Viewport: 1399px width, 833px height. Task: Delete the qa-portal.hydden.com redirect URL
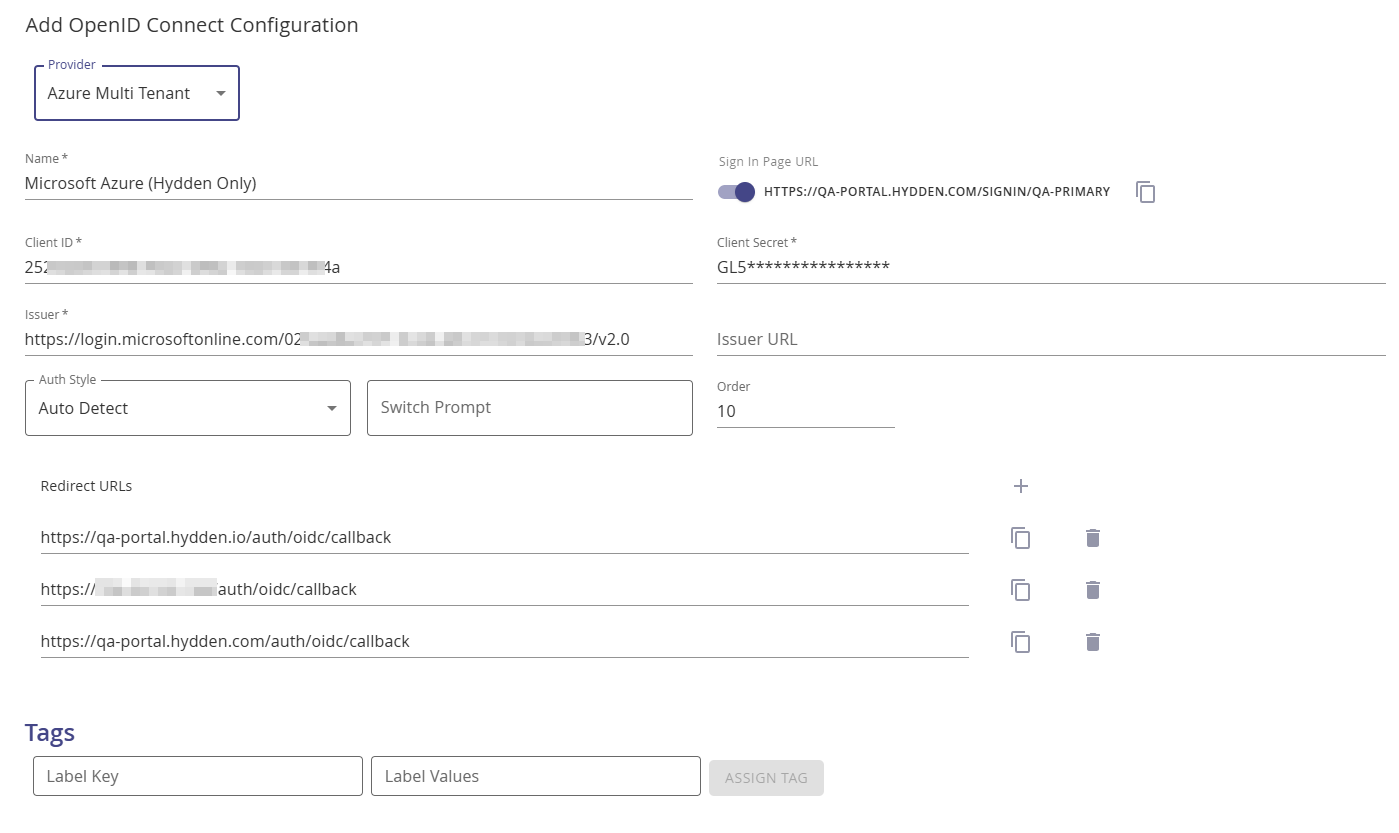(1092, 641)
